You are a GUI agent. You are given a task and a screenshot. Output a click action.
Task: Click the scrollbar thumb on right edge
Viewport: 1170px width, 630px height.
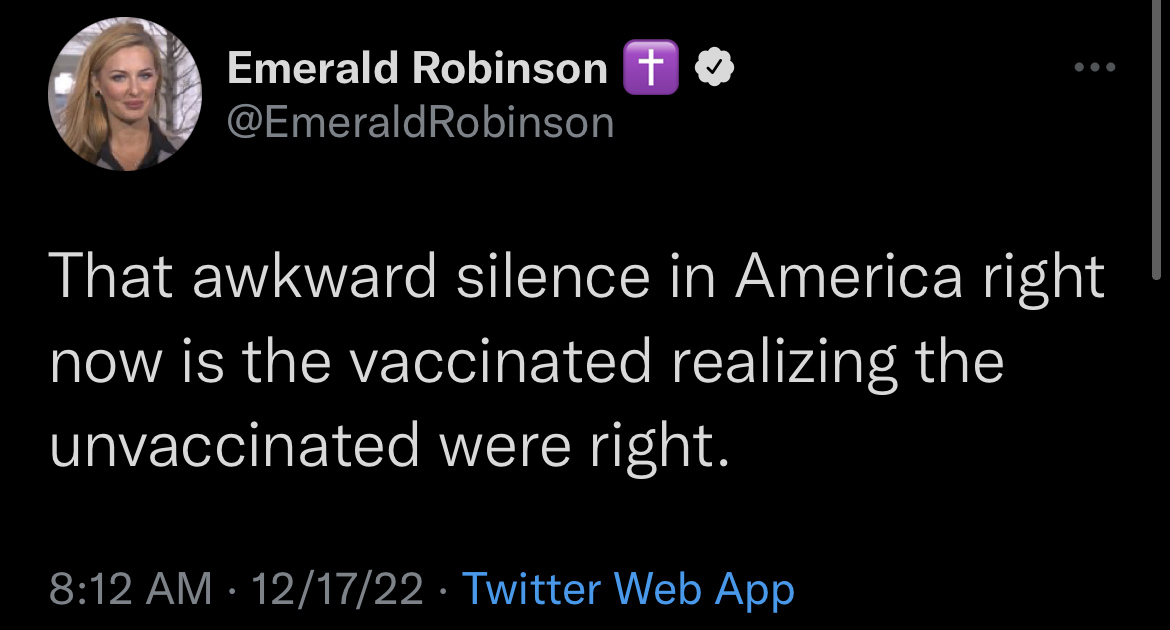(x=1156, y=140)
